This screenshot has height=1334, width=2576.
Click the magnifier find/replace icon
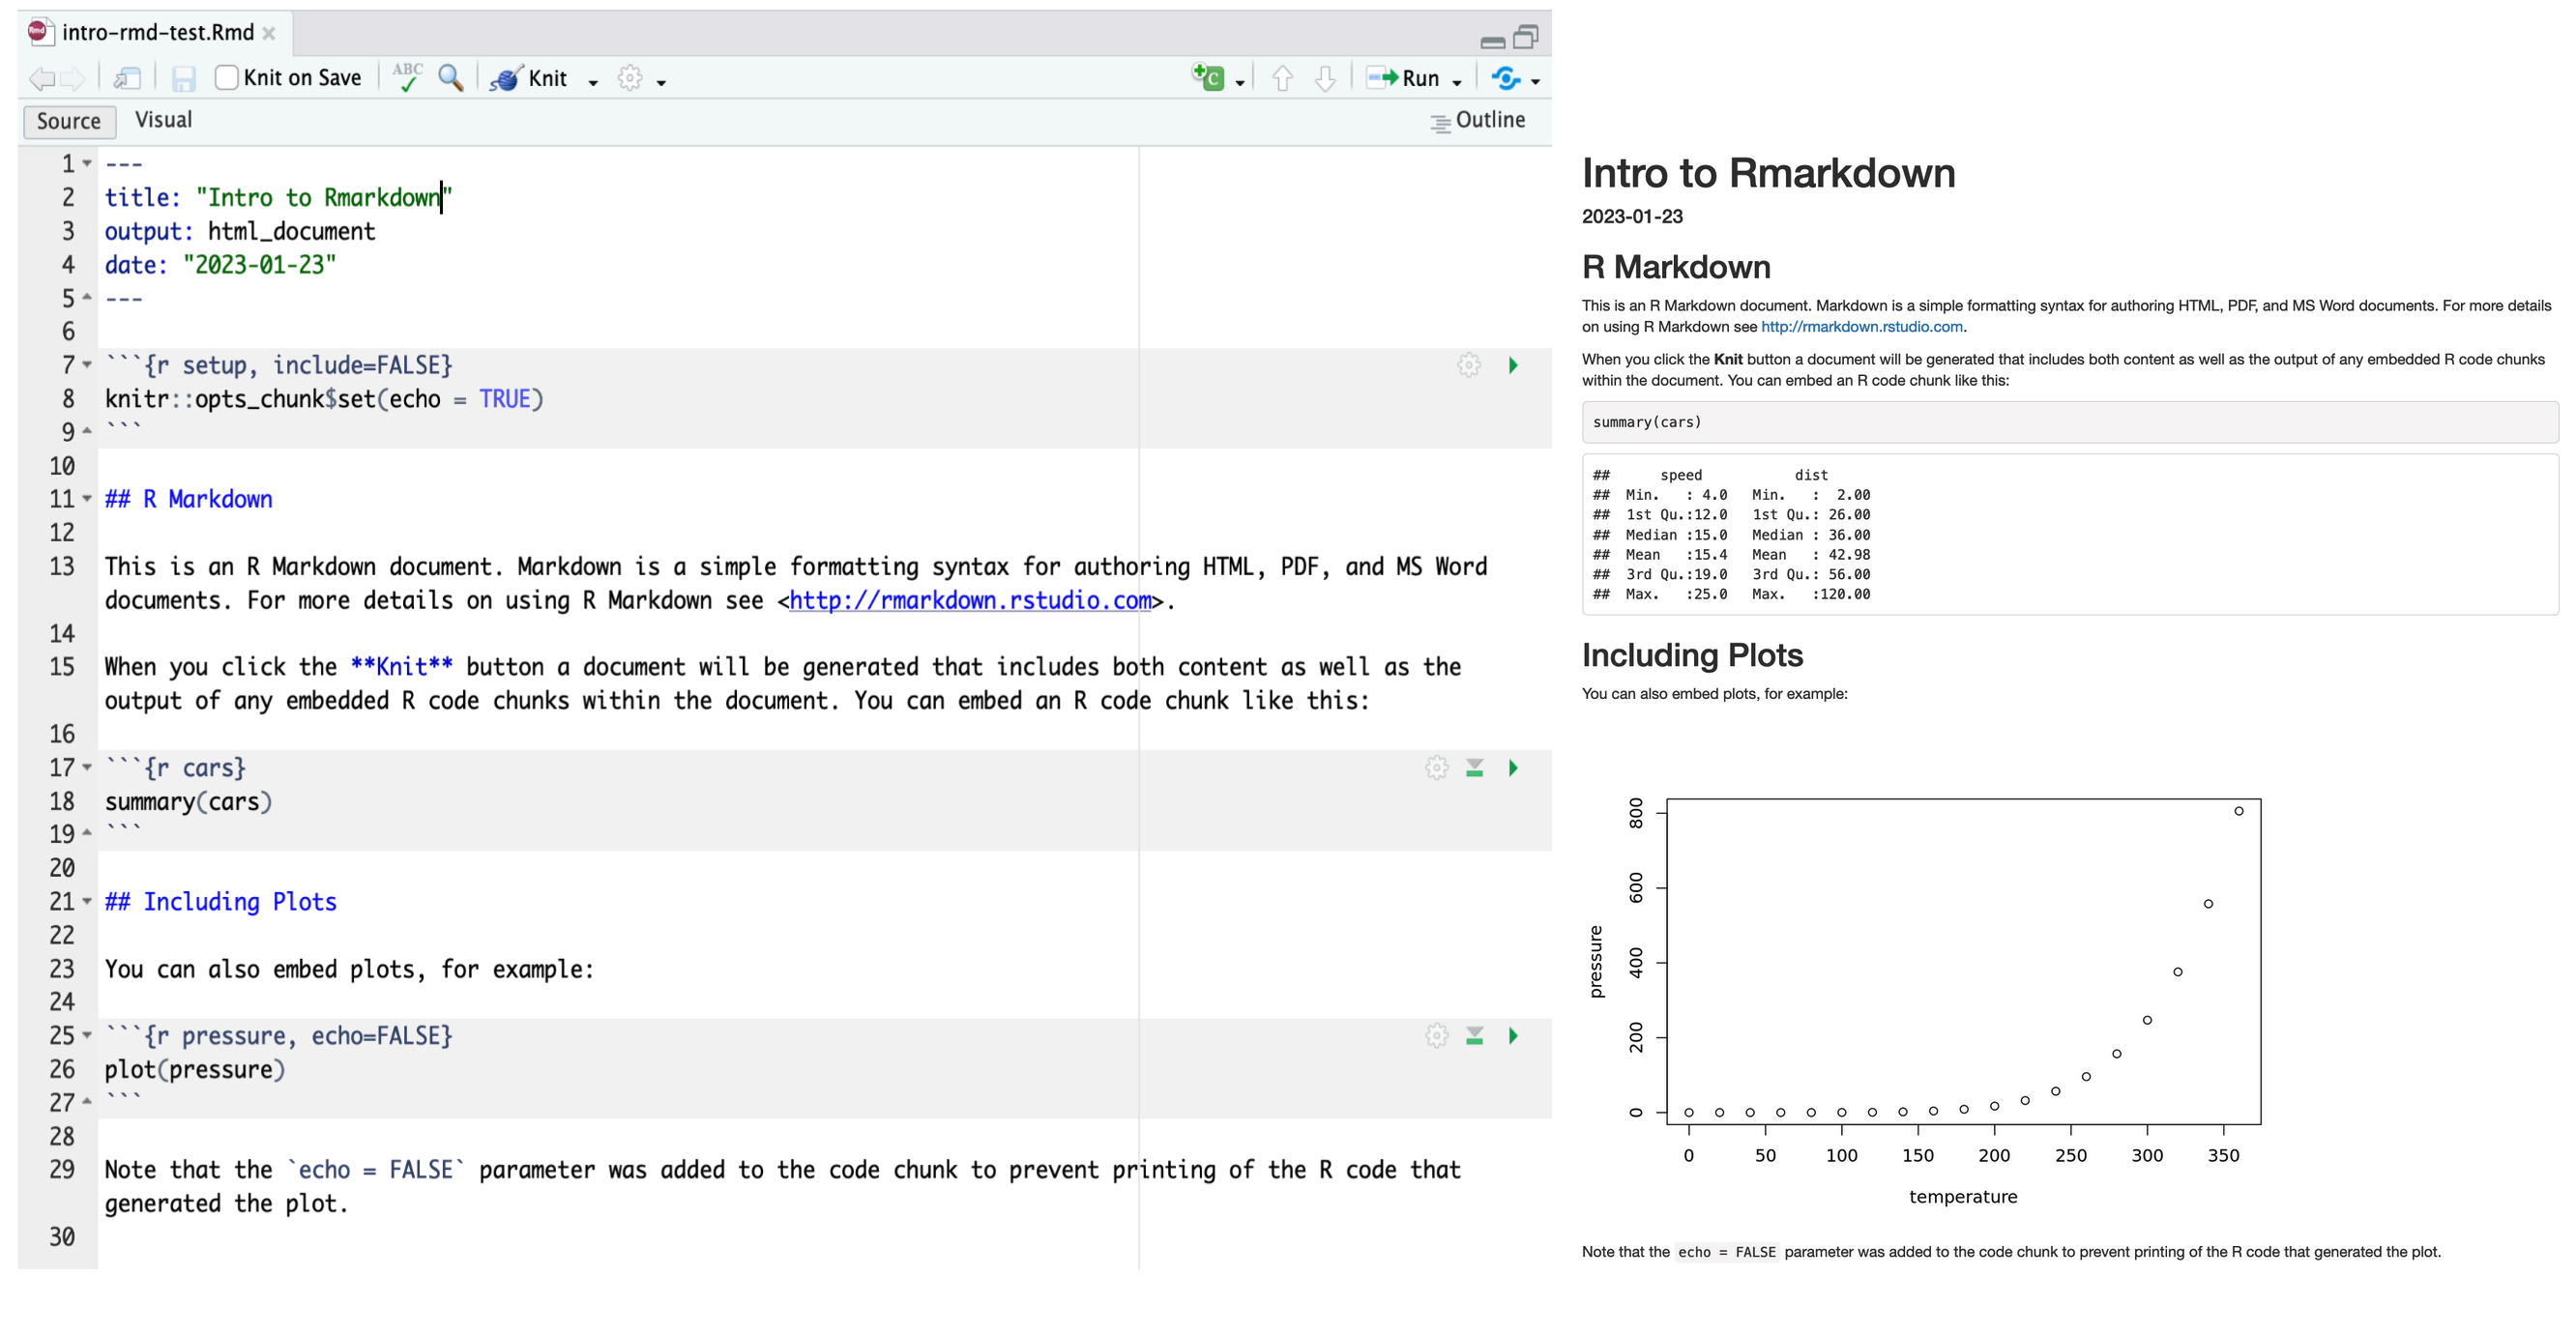[451, 78]
